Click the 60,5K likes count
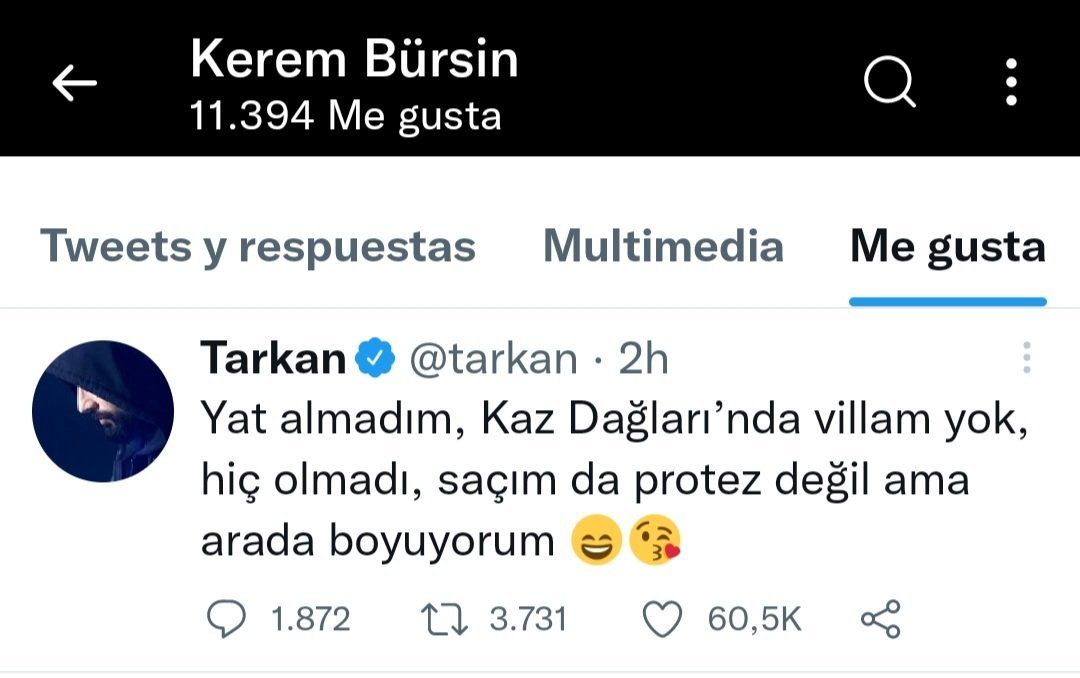The image size is (1080, 678). [754, 619]
